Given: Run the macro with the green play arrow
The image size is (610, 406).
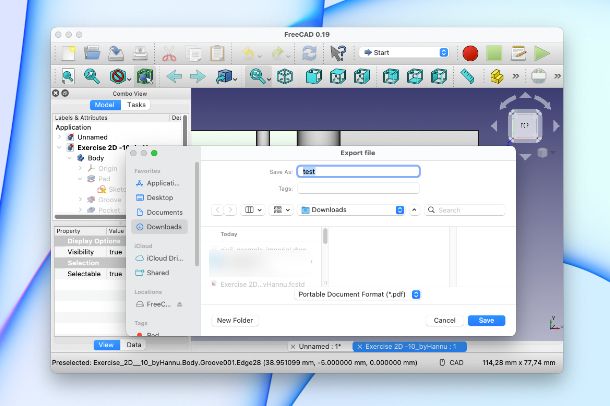Looking at the screenshot, I should pos(542,53).
